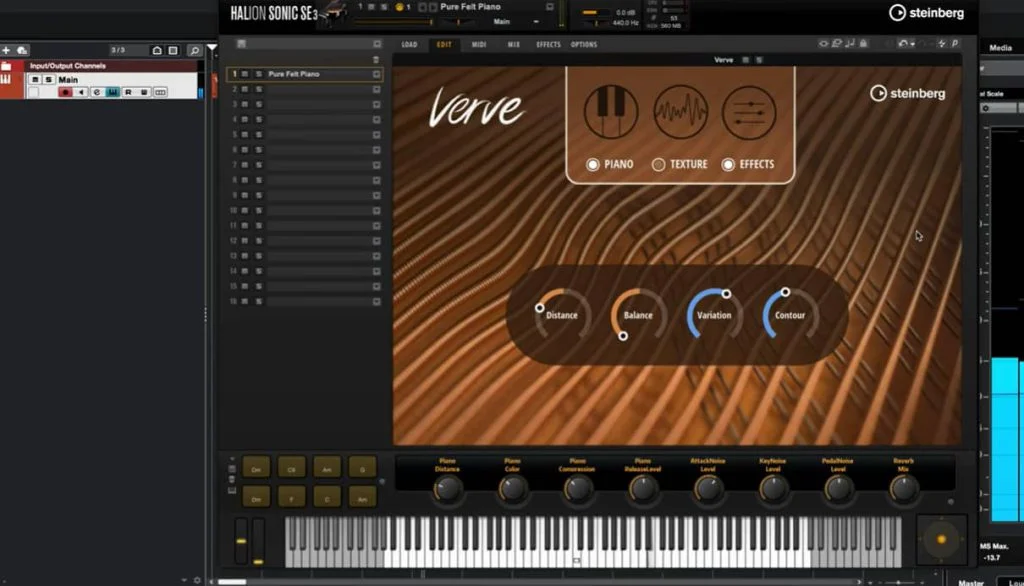Open the track search magnifier icon
Screen dimensions: 1024x586
point(194,50)
